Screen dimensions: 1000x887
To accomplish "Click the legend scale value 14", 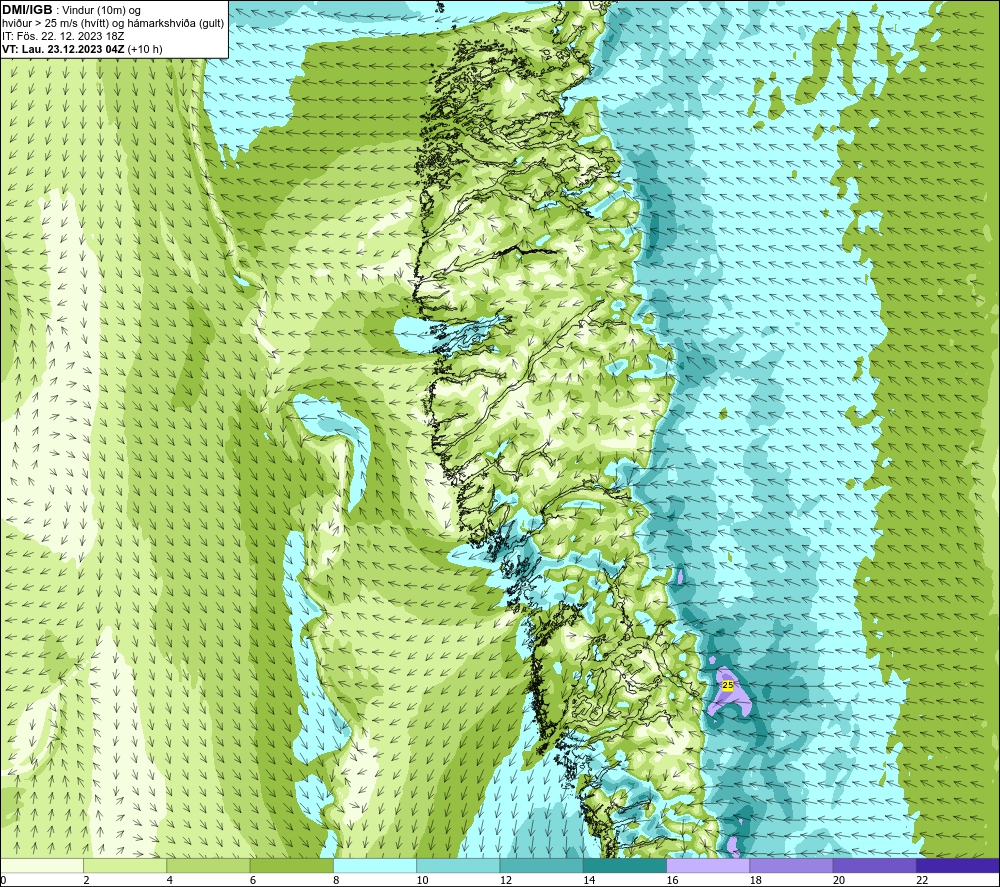I will pyautogui.click(x=589, y=881).
